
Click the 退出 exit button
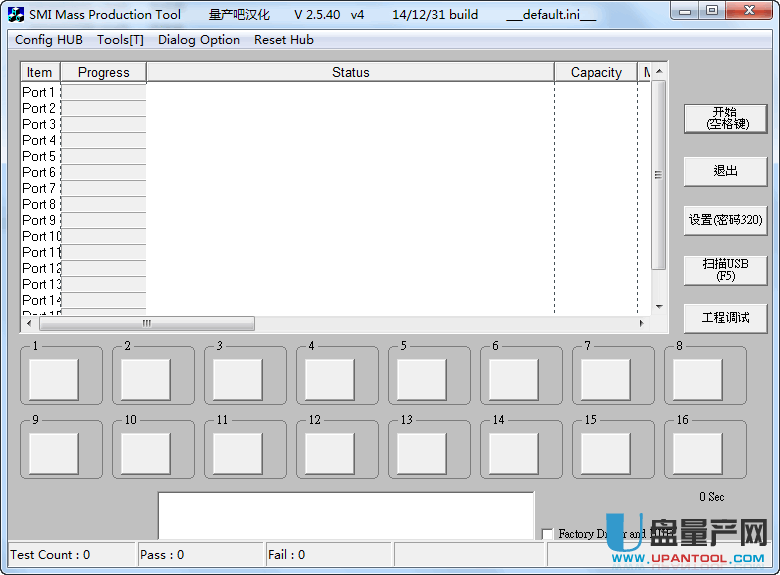click(725, 171)
